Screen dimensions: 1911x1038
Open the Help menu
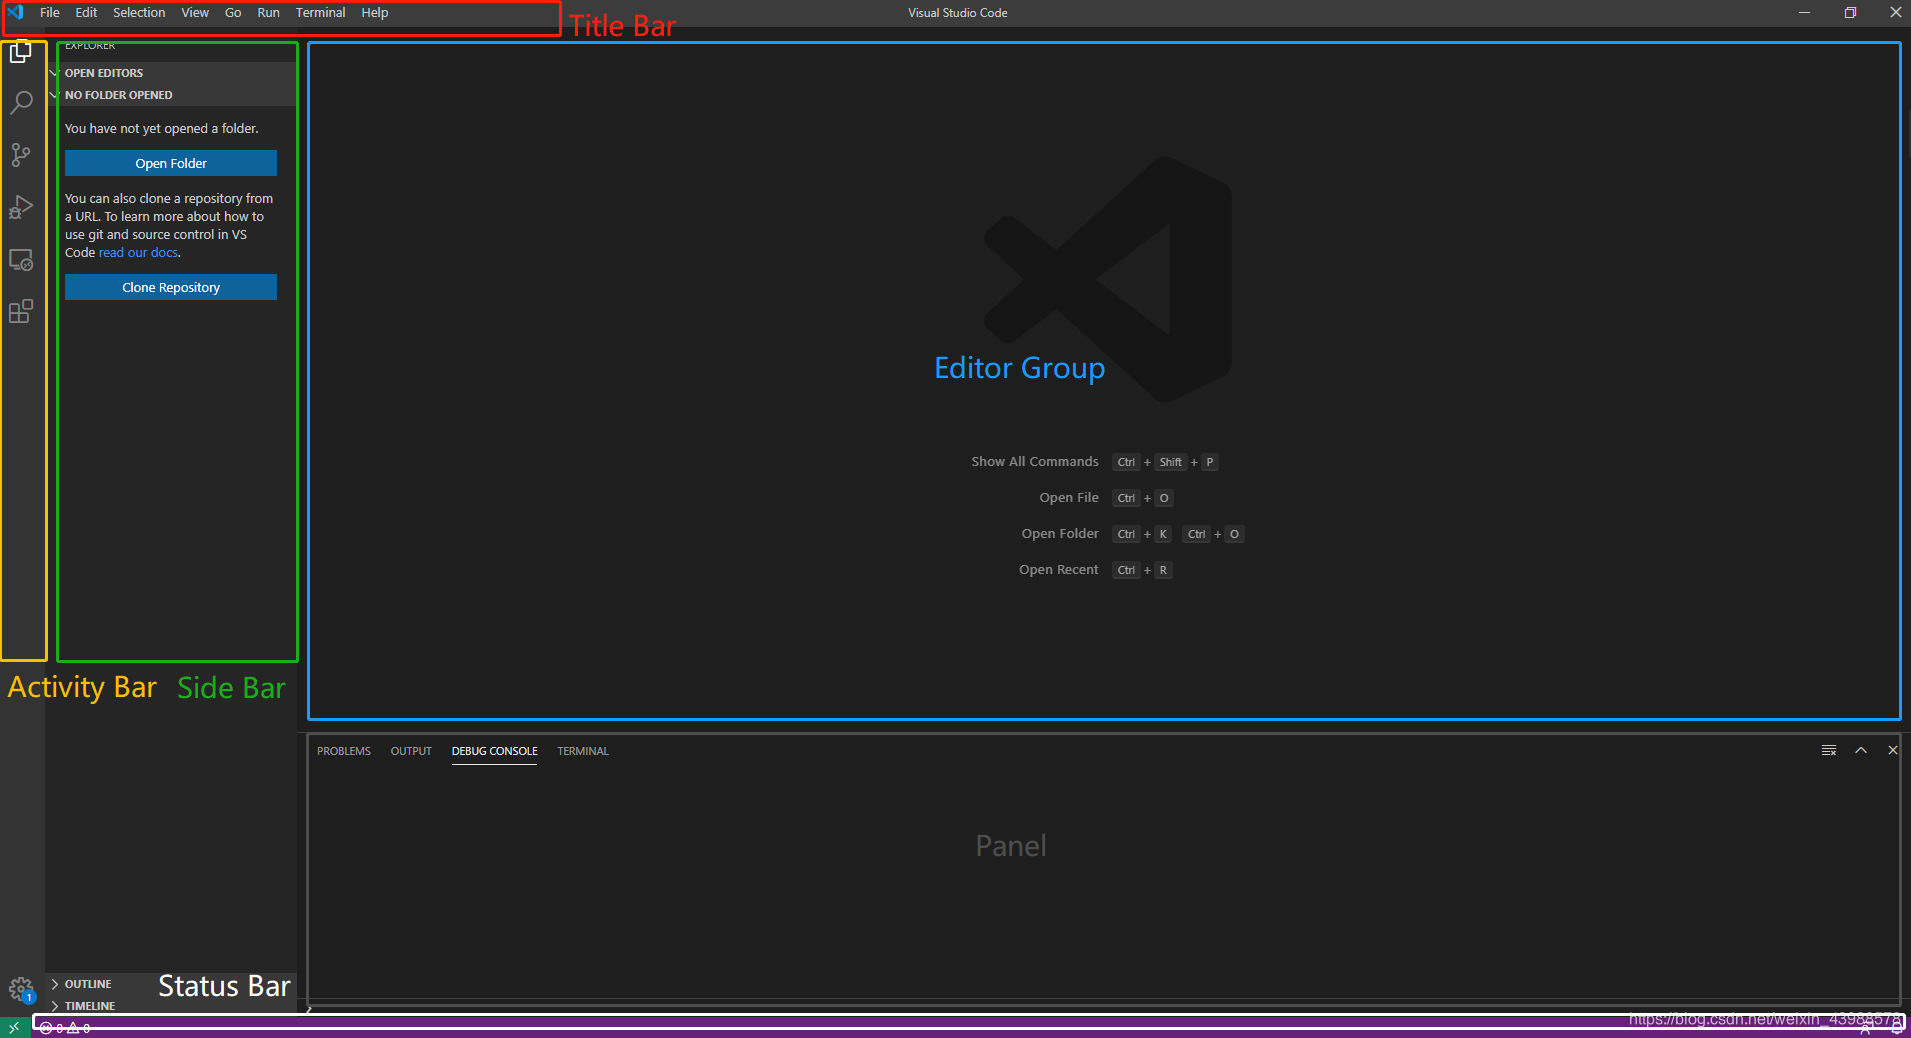(x=375, y=13)
